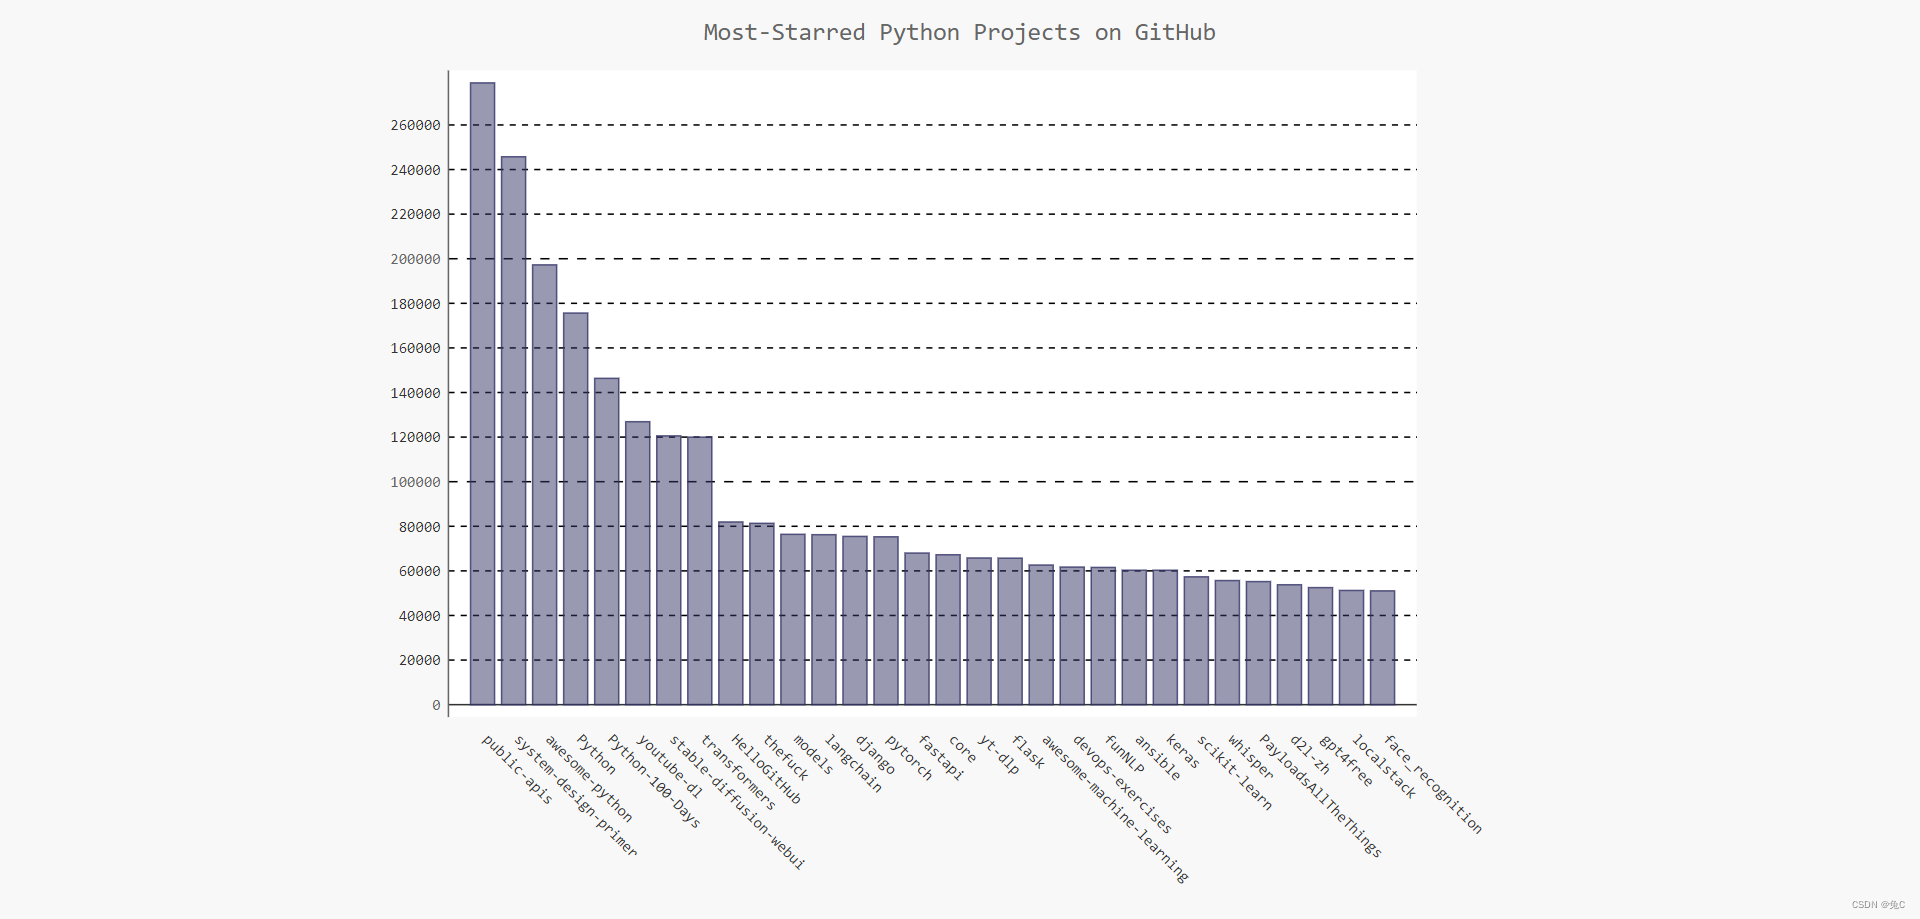Select the gpt4free bar
The width and height of the screenshot is (1920, 919).
1320,646
